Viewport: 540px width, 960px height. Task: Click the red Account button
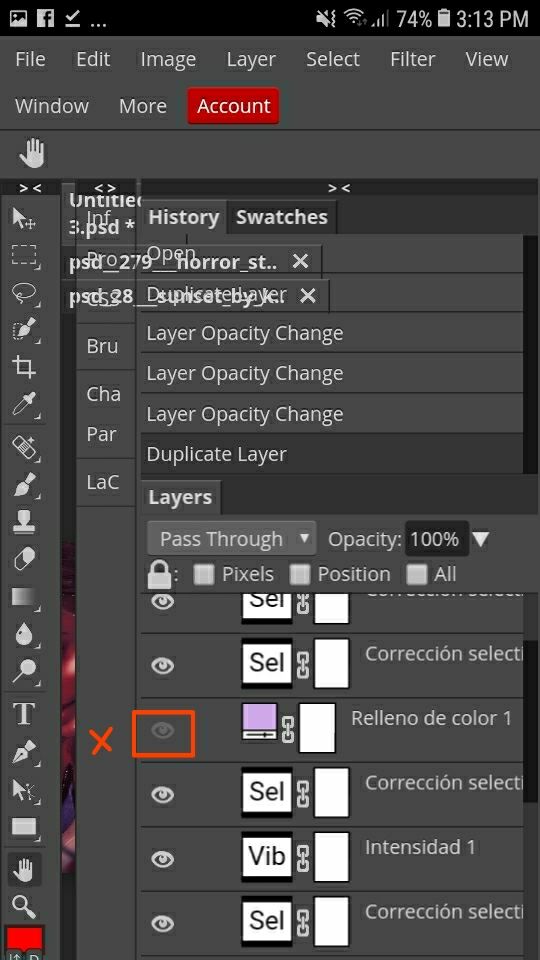click(233, 106)
